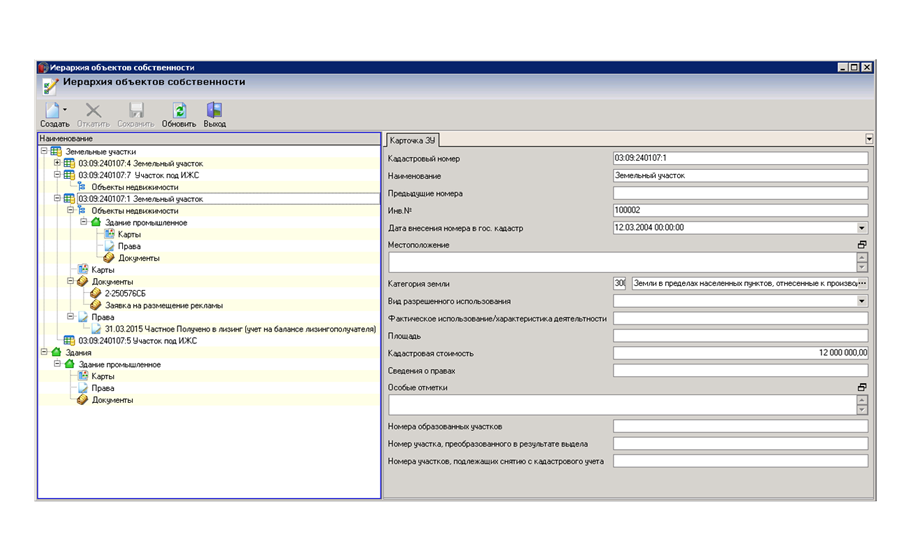Click the green house icon of Здания
Viewport: 910px width, 560px height.
56,352
